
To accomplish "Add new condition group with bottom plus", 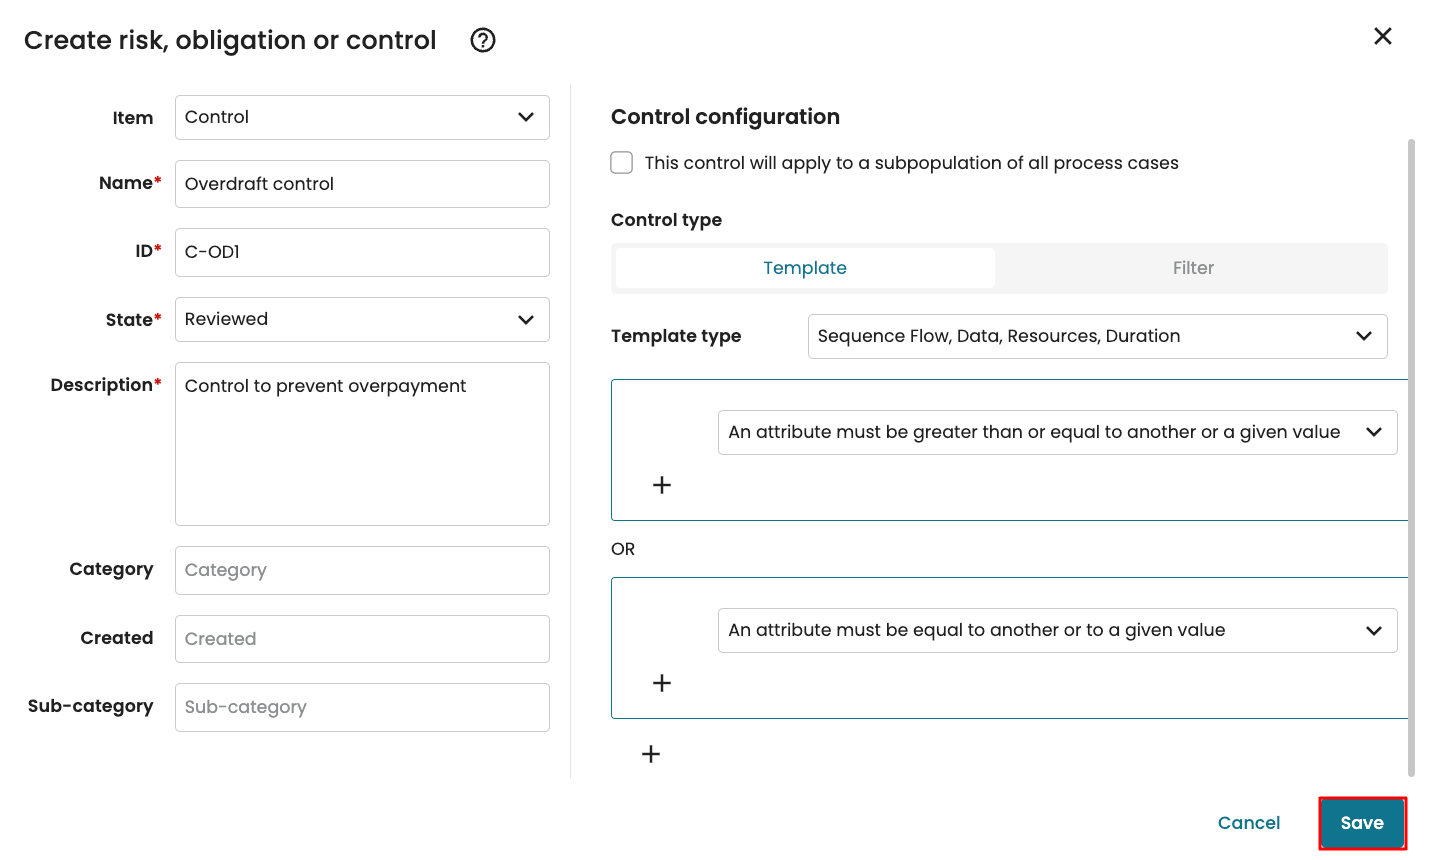I will 651,754.
